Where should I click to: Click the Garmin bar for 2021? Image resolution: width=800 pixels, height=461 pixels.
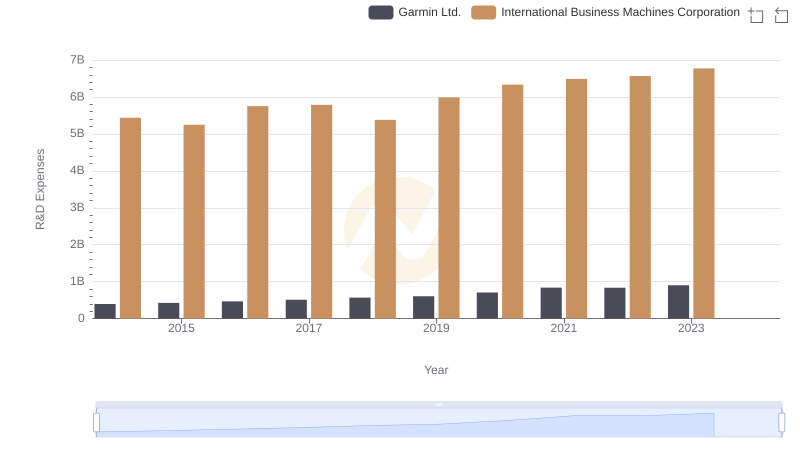tap(551, 303)
